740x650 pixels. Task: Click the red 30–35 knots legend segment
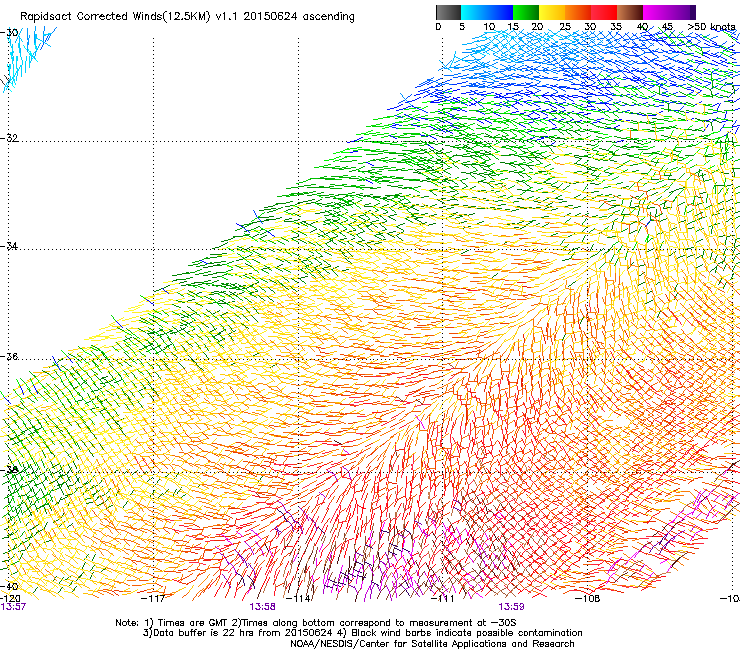[604, 12]
